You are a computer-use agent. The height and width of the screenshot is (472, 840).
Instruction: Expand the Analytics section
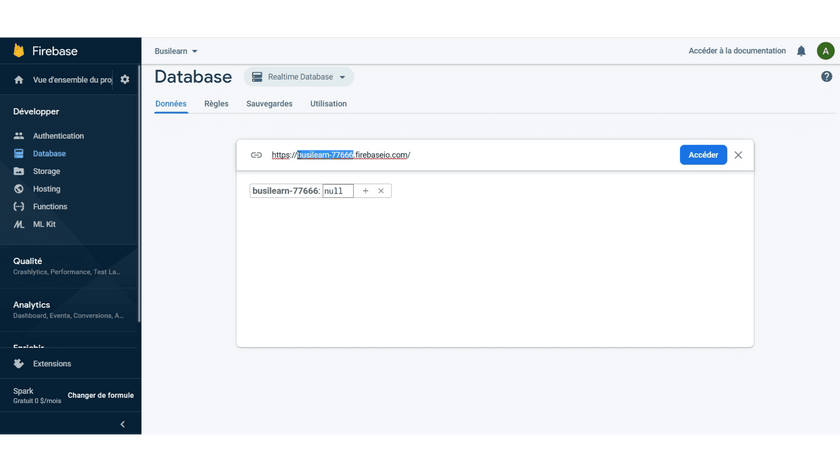(x=69, y=310)
